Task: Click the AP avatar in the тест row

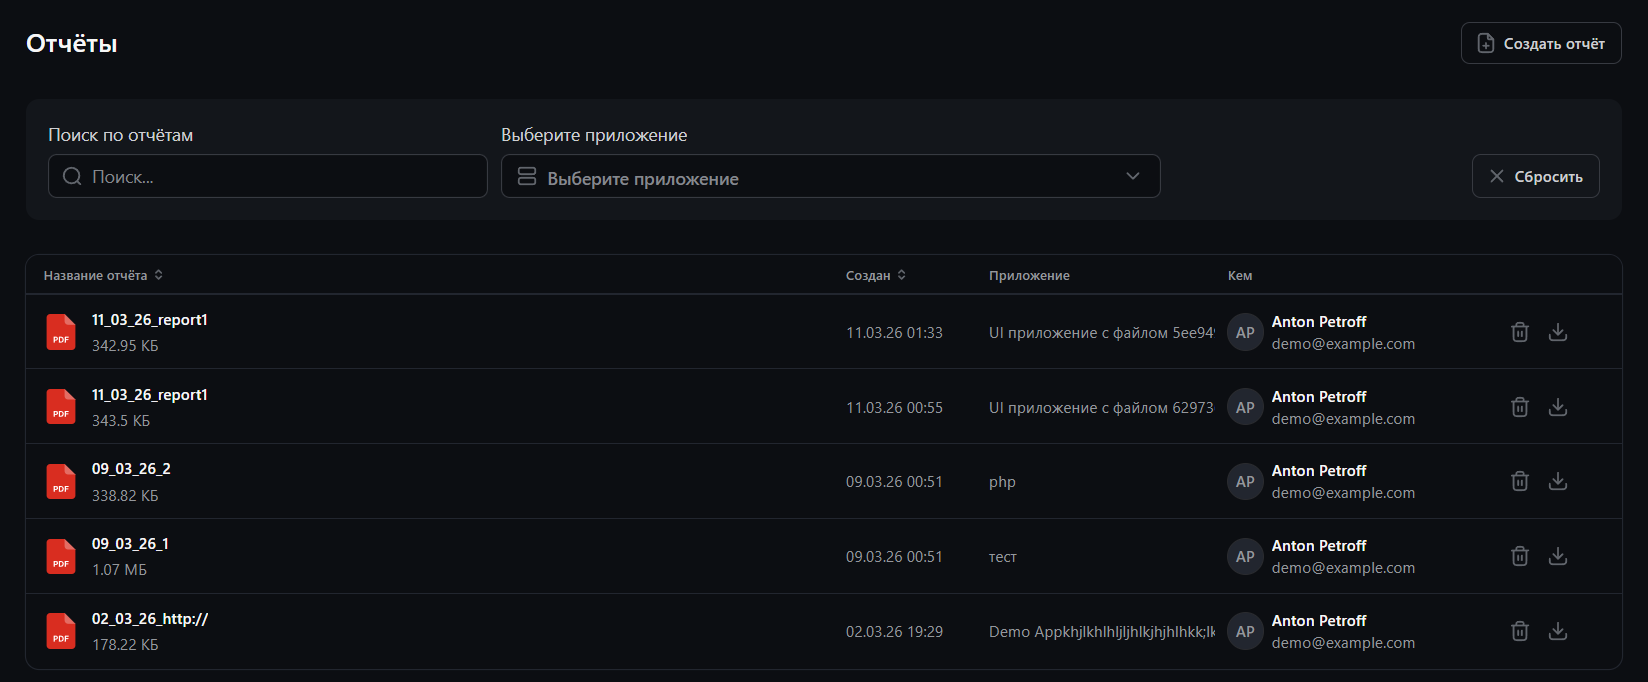Action: tap(1245, 557)
